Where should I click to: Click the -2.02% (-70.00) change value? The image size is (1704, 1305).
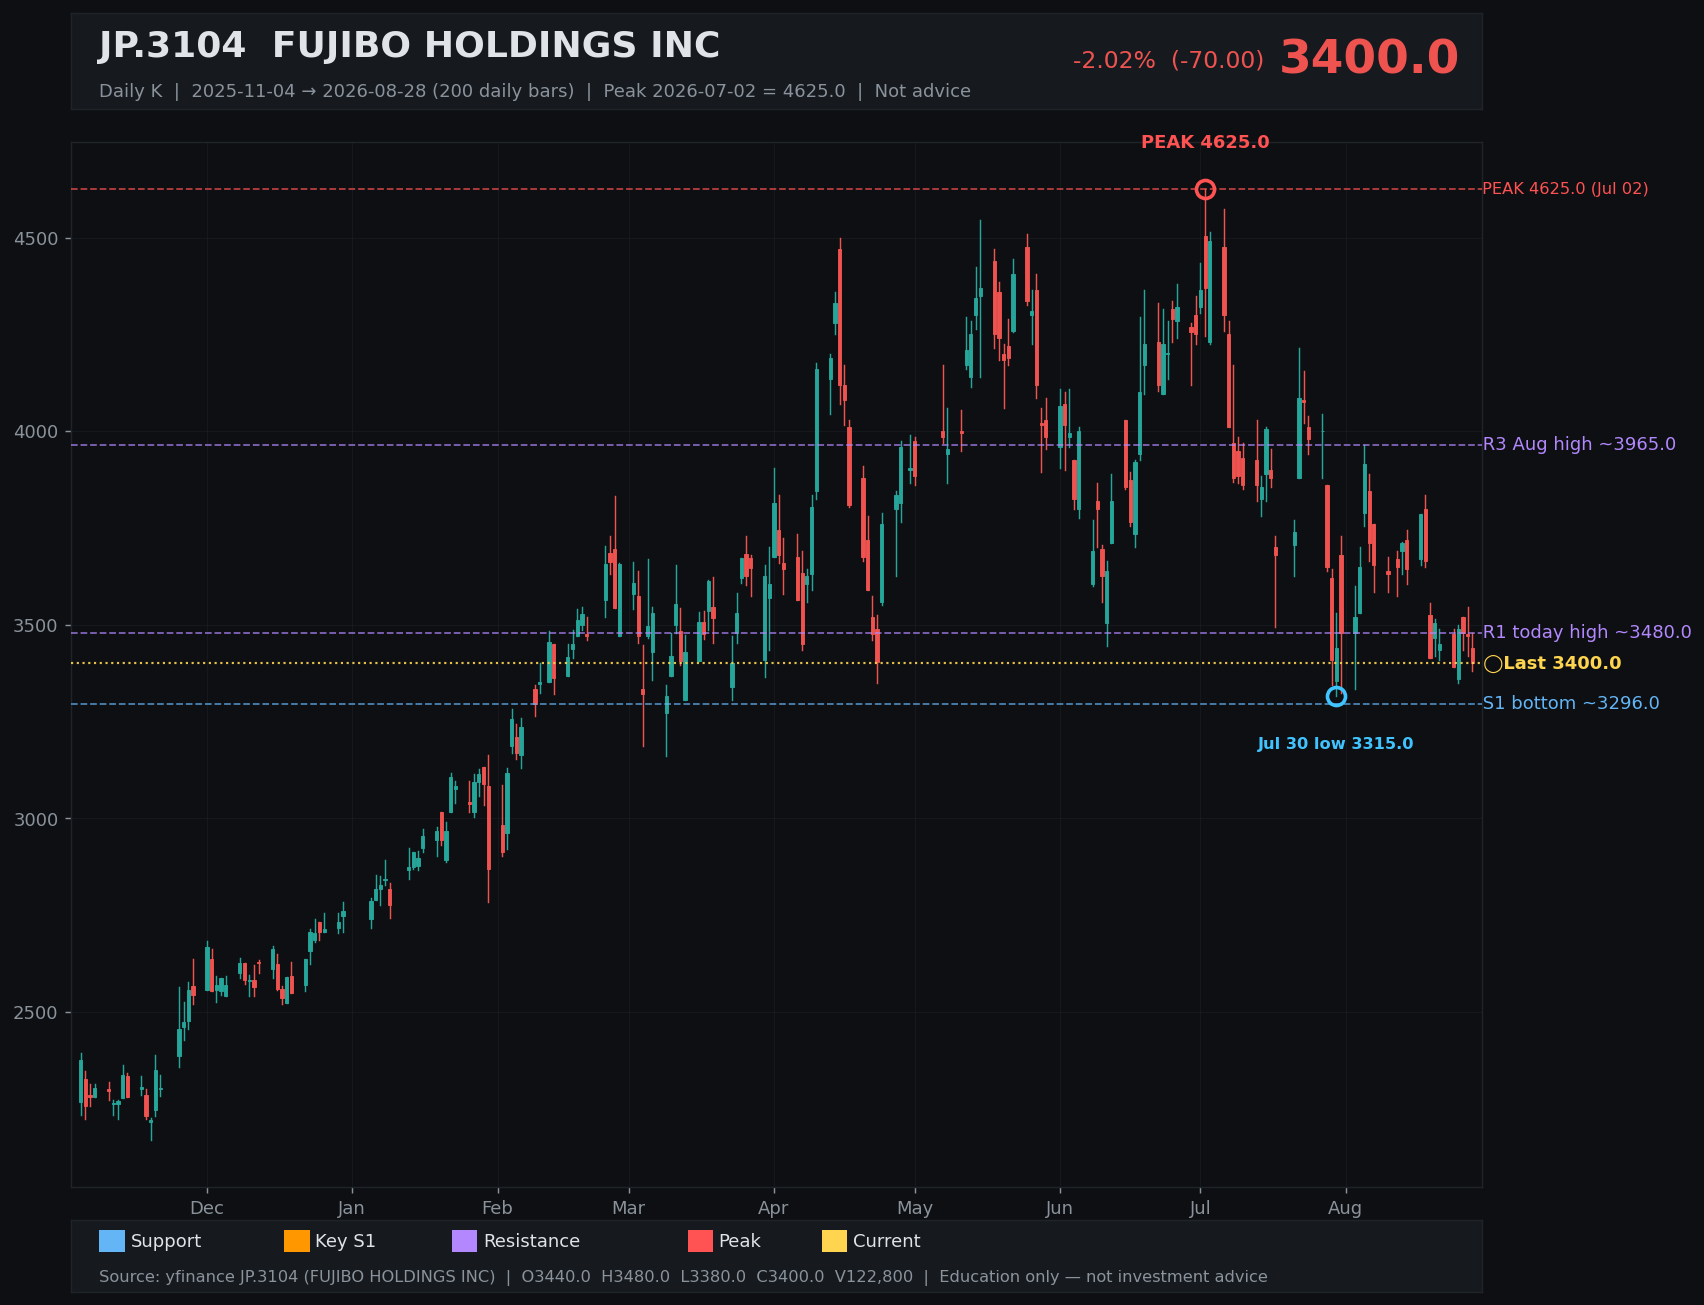1168,60
